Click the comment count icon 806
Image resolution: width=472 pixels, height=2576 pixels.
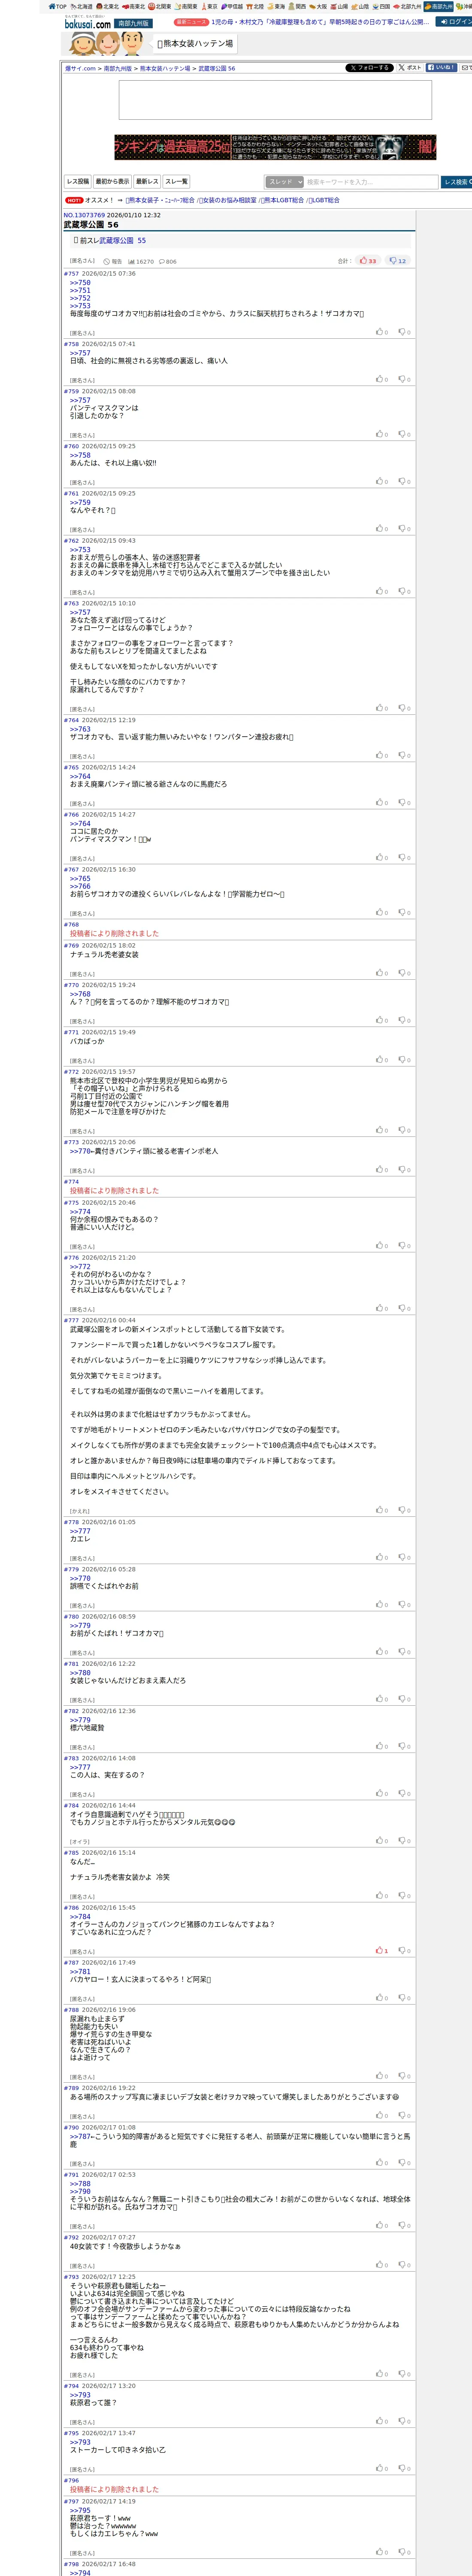click(168, 262)
